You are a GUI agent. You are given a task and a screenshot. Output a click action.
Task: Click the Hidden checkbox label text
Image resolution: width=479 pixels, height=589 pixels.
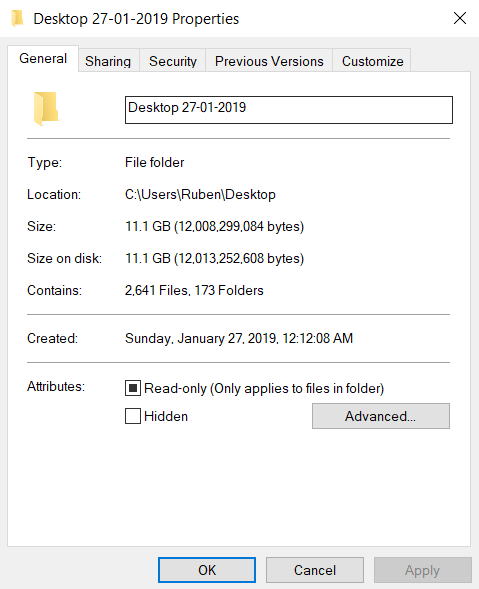(166, 416)
